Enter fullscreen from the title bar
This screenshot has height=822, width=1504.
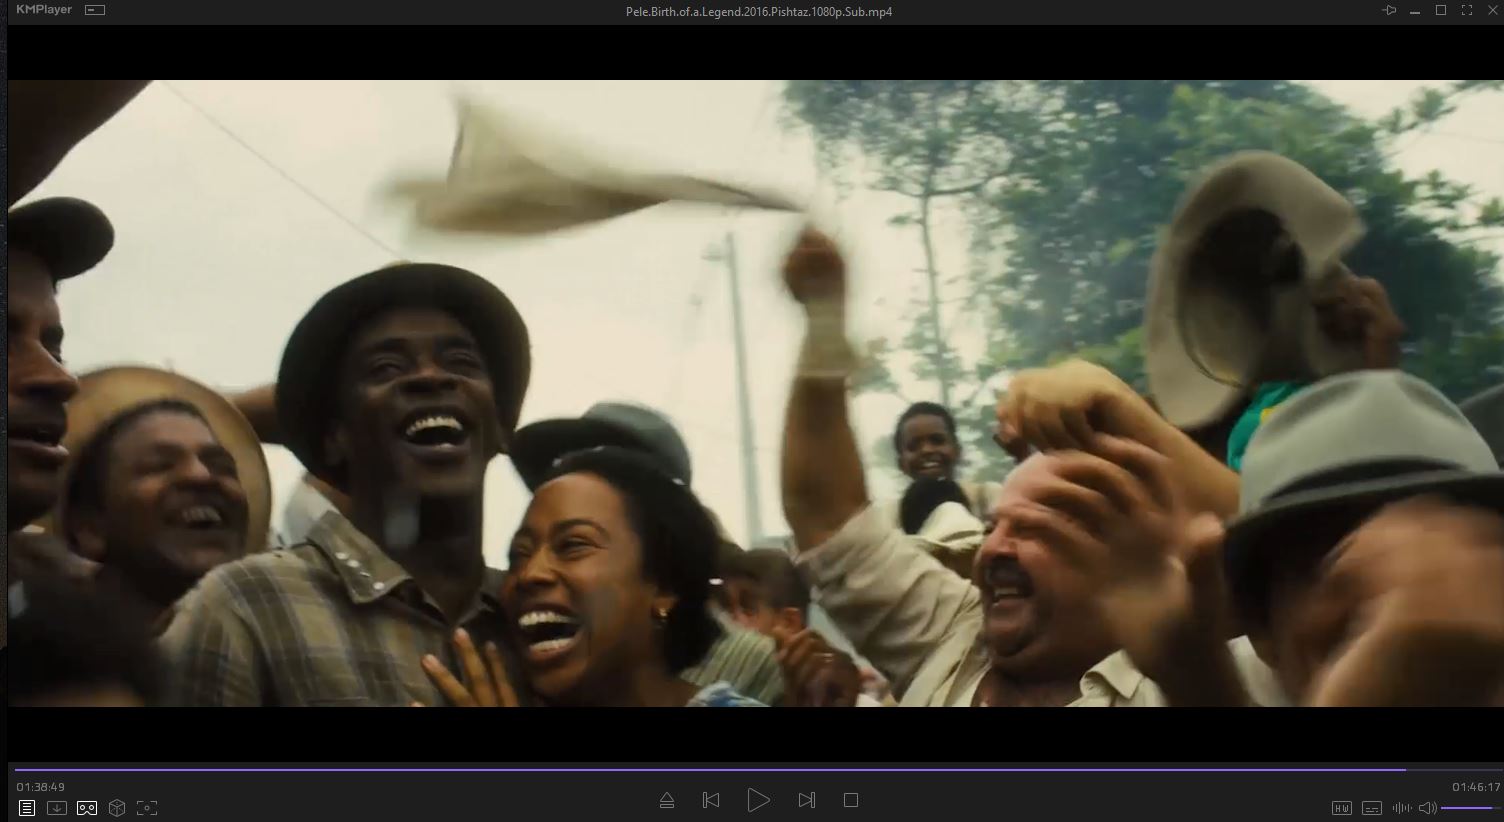click(x=1467, y=11)
